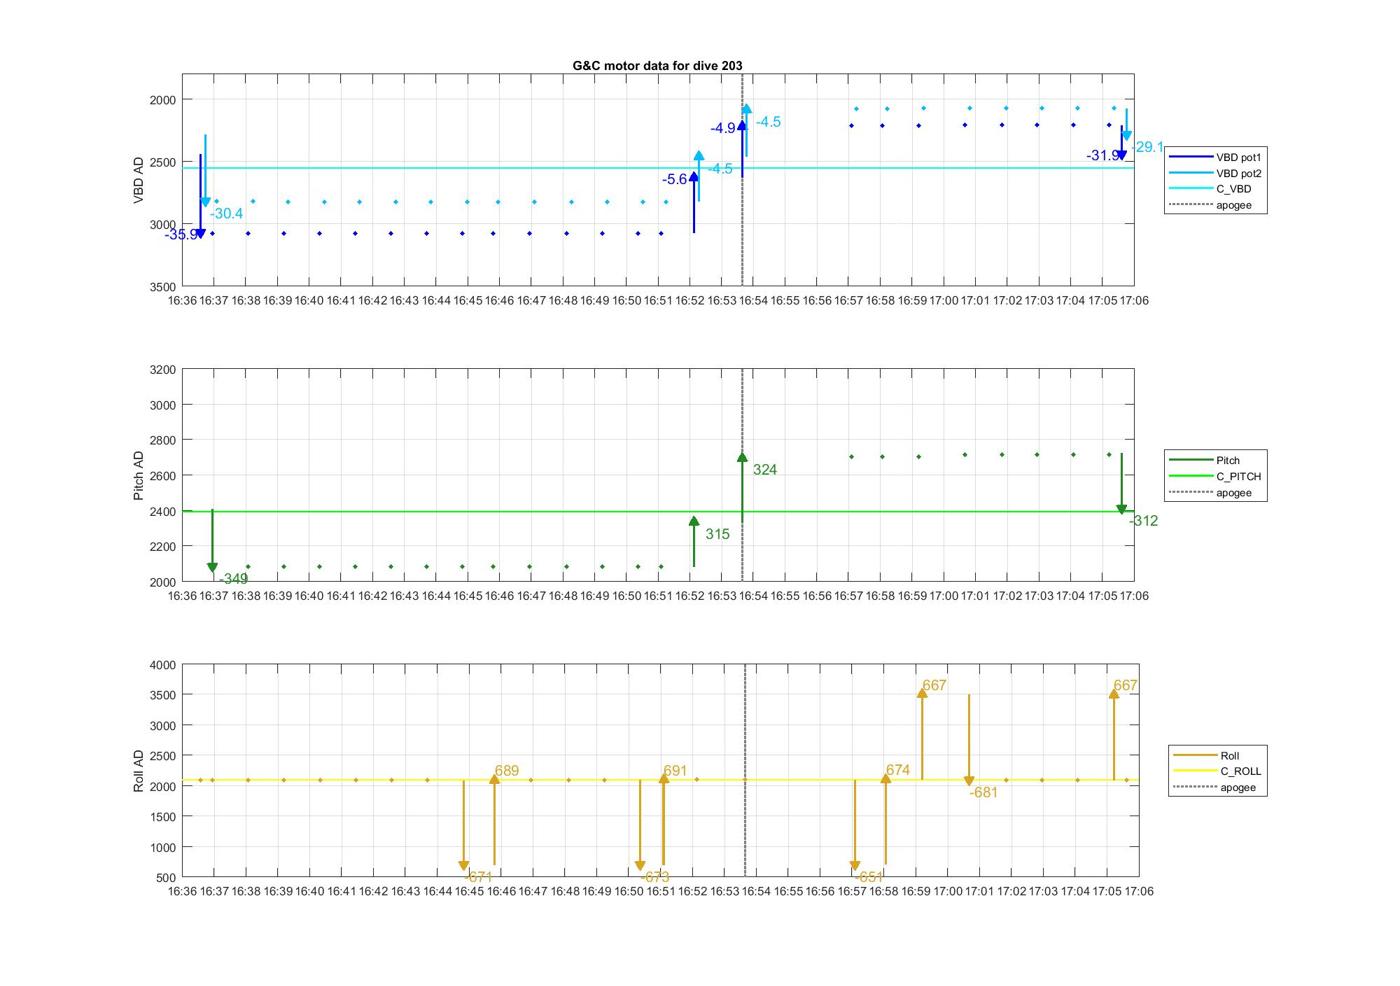Click the 'Roll AD' y-axis label
The image size is (1400, 986).
(x=139, y=771)
